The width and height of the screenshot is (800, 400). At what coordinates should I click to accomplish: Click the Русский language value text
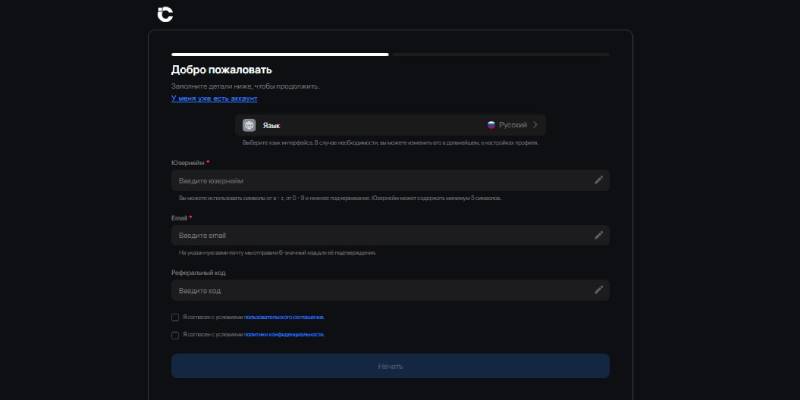[x=513, y=125]
